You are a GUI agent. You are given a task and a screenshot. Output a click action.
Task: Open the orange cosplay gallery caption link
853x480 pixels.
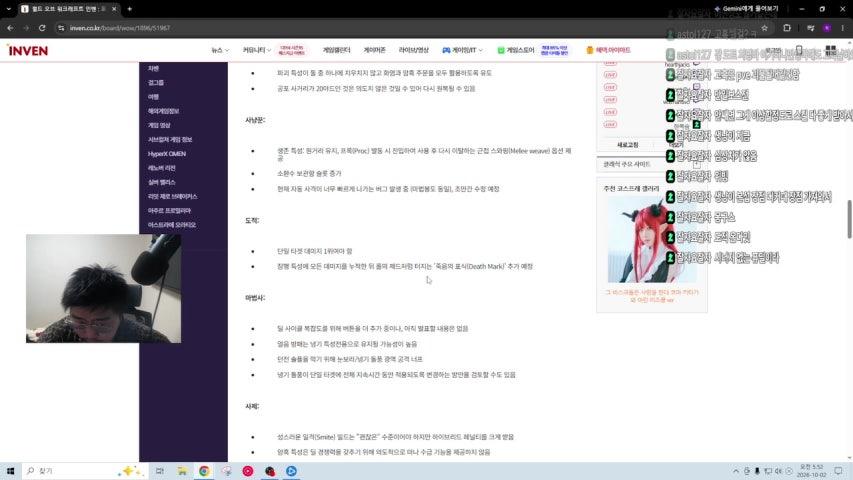652,296
